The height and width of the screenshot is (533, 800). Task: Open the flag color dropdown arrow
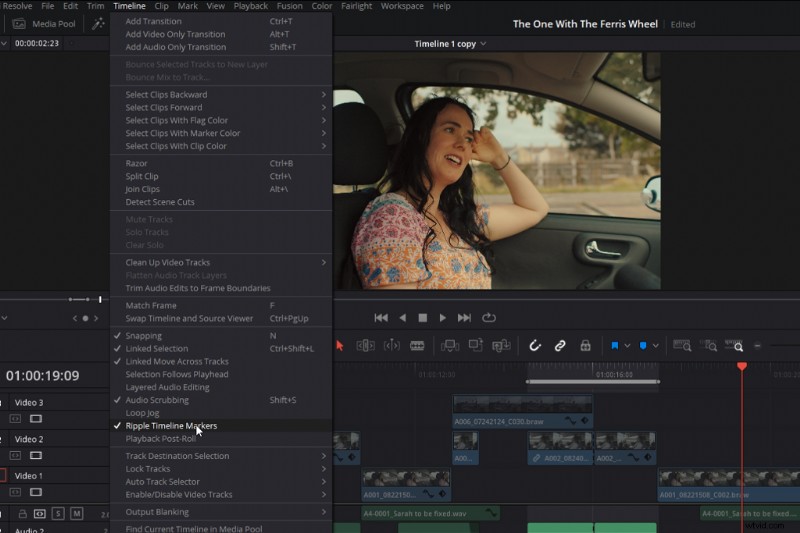click(628, 346)
